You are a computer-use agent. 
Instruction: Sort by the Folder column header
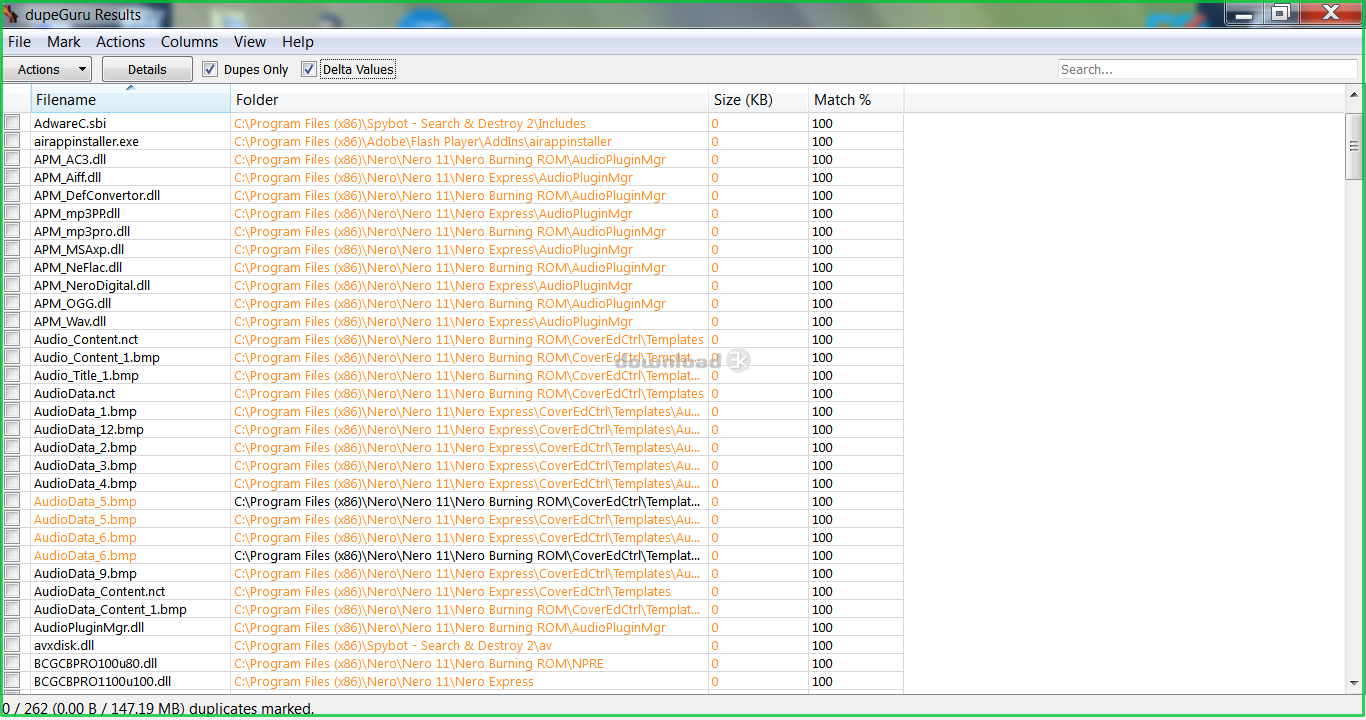pos(470,100)
